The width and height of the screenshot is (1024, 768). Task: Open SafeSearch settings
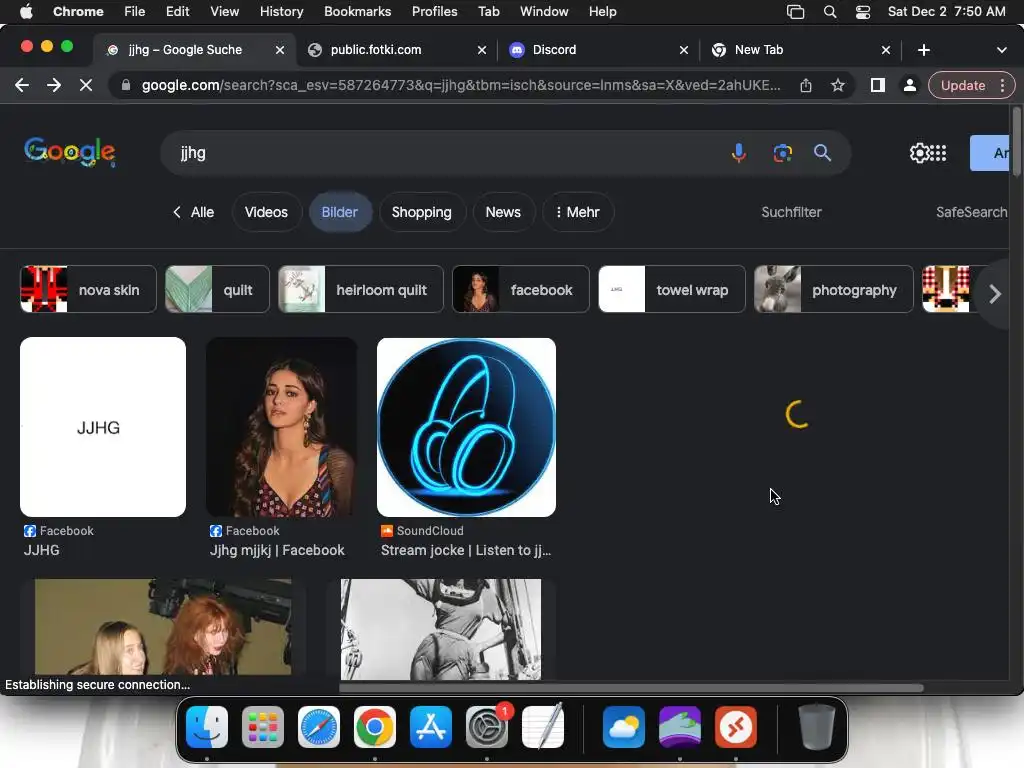pos(971,212)
